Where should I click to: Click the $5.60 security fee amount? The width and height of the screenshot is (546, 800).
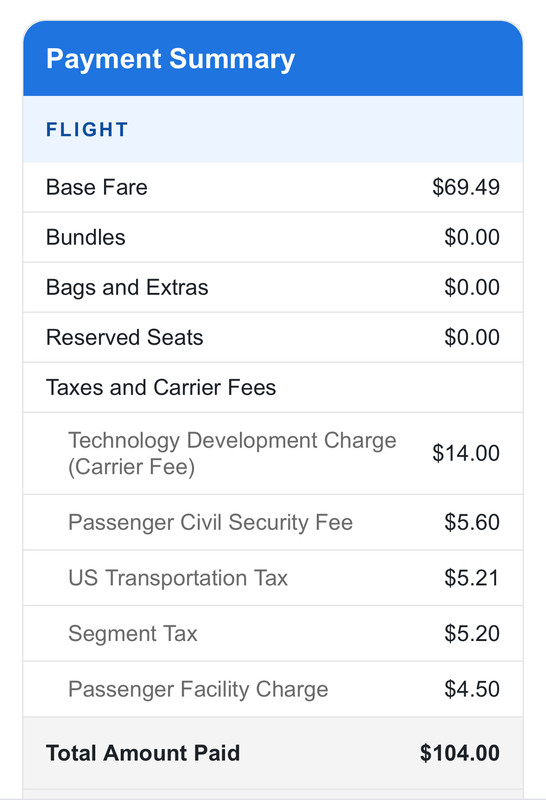tap(472, 522)
